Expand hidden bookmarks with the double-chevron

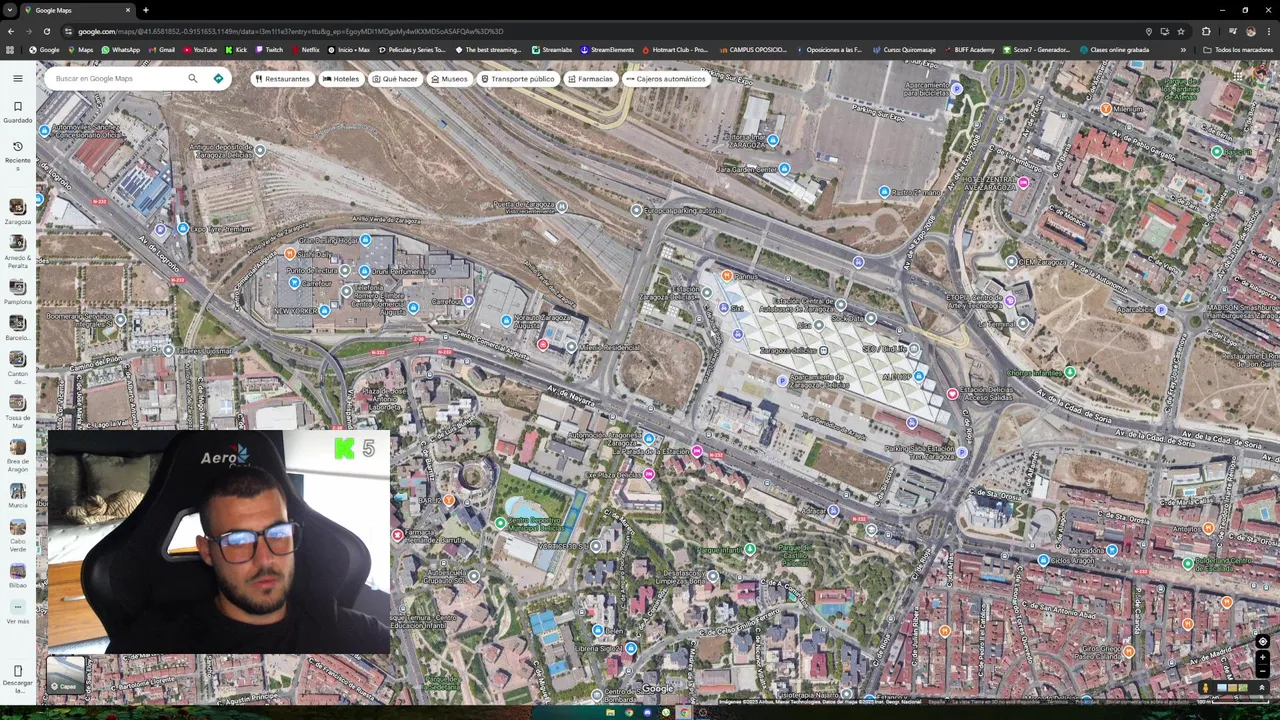tap(1183, 50)
